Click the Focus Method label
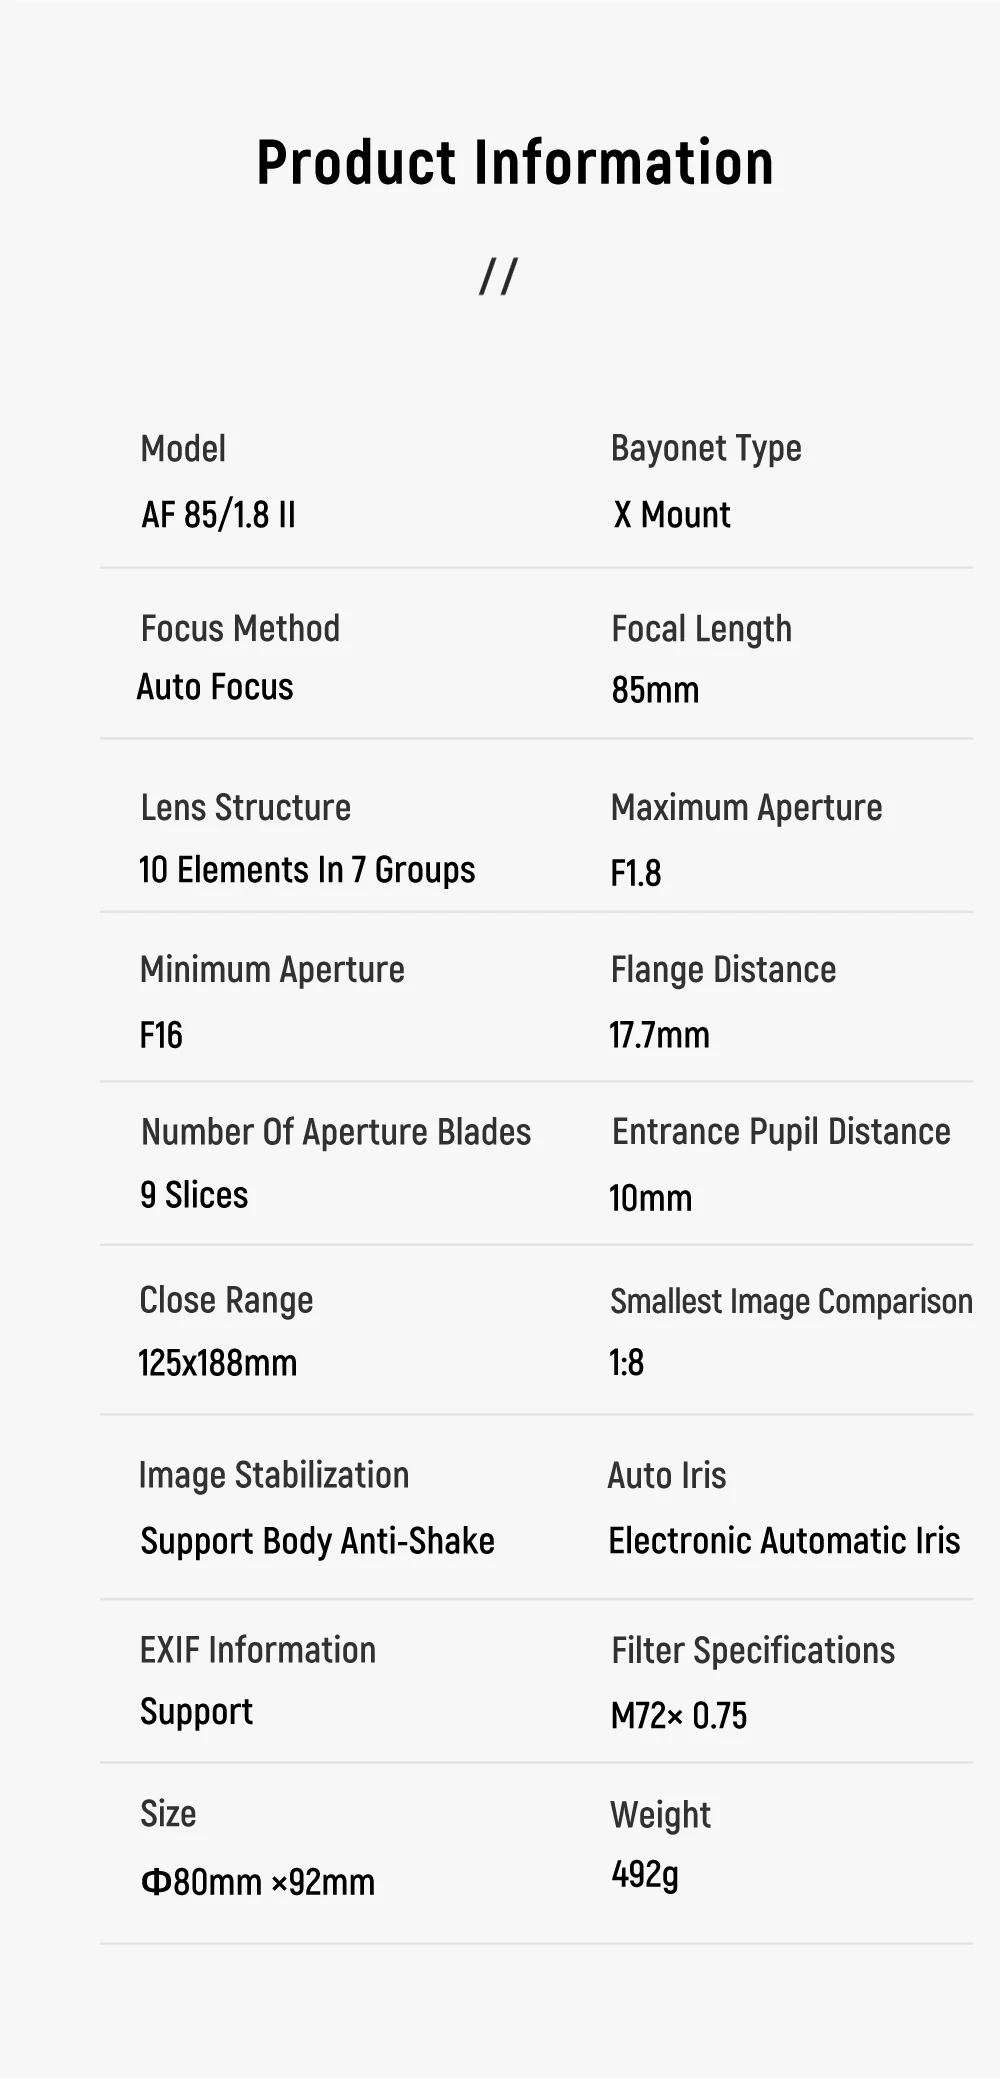 coord(240,629)
